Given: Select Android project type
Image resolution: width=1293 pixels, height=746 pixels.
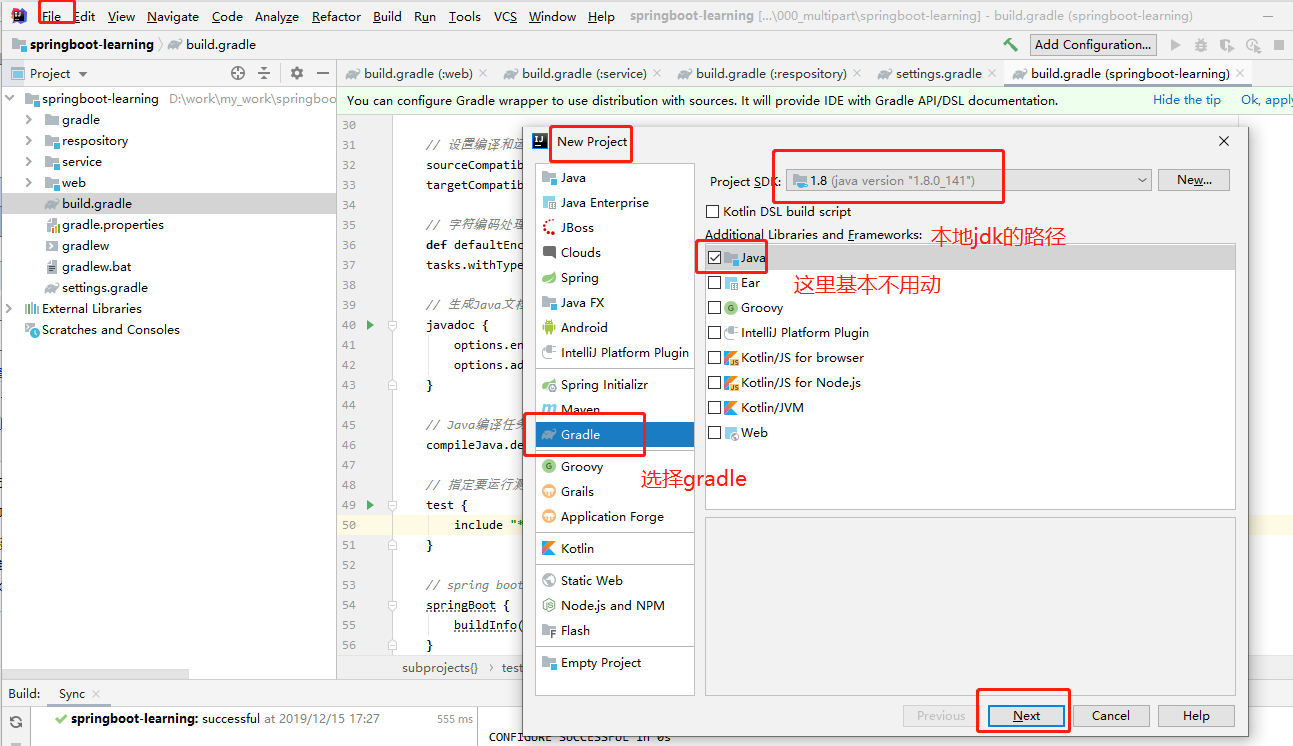Looking at the screenshot, I should coord(615,327).
